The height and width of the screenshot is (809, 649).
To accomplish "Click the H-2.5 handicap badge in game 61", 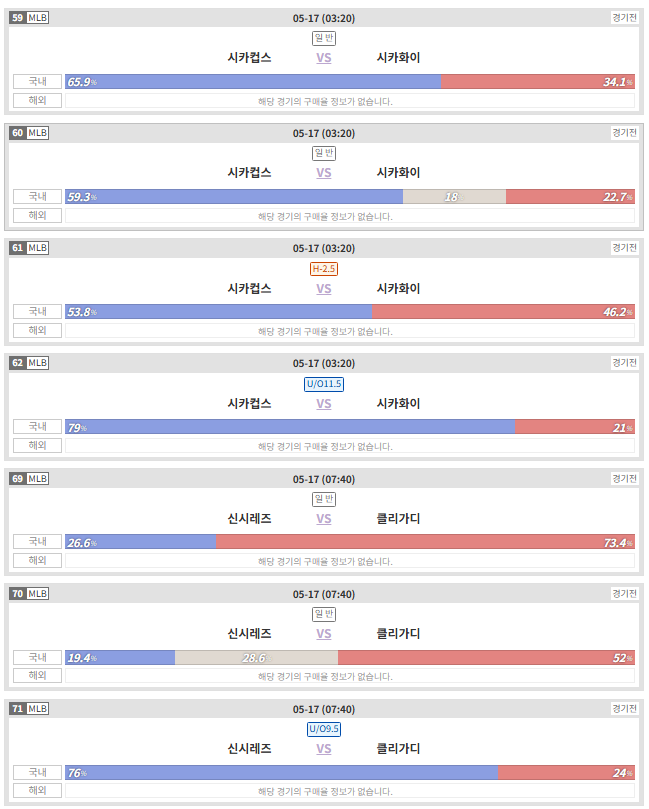I will pos(323,269).
